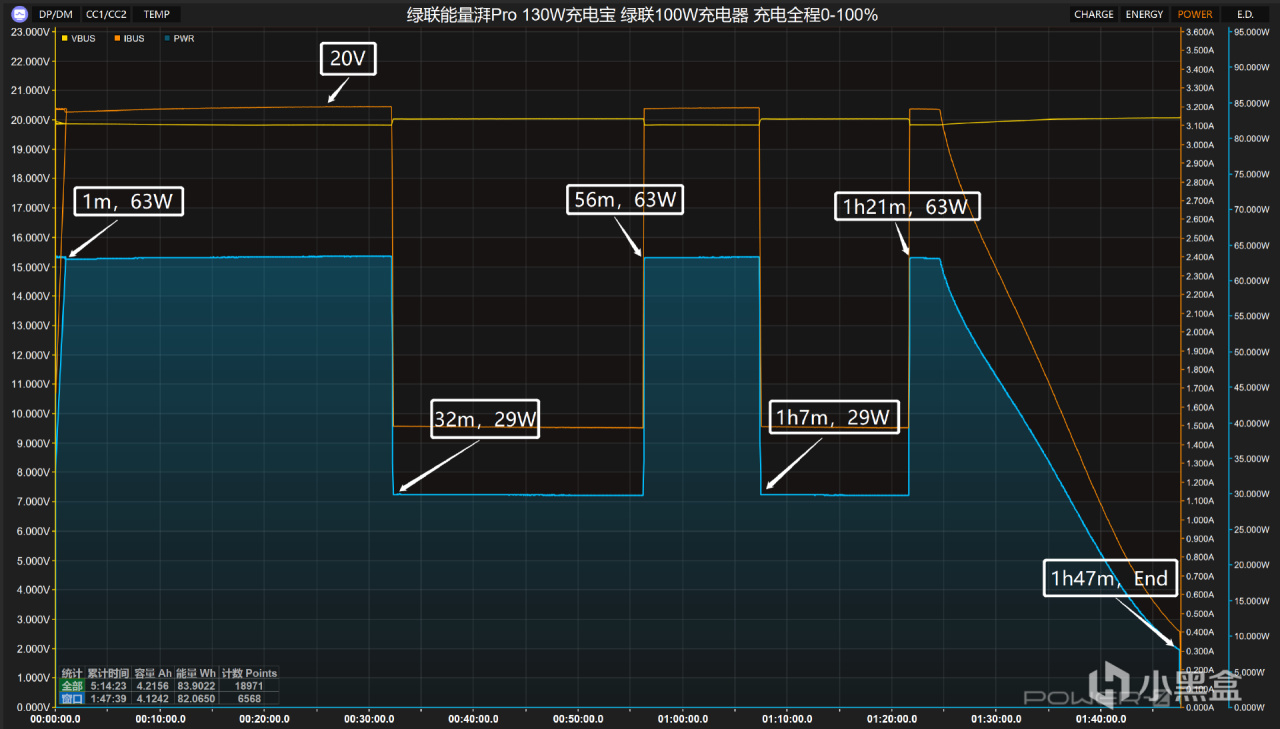
Task: Click the total time value 5:14:23
Action: click(108, 686)
